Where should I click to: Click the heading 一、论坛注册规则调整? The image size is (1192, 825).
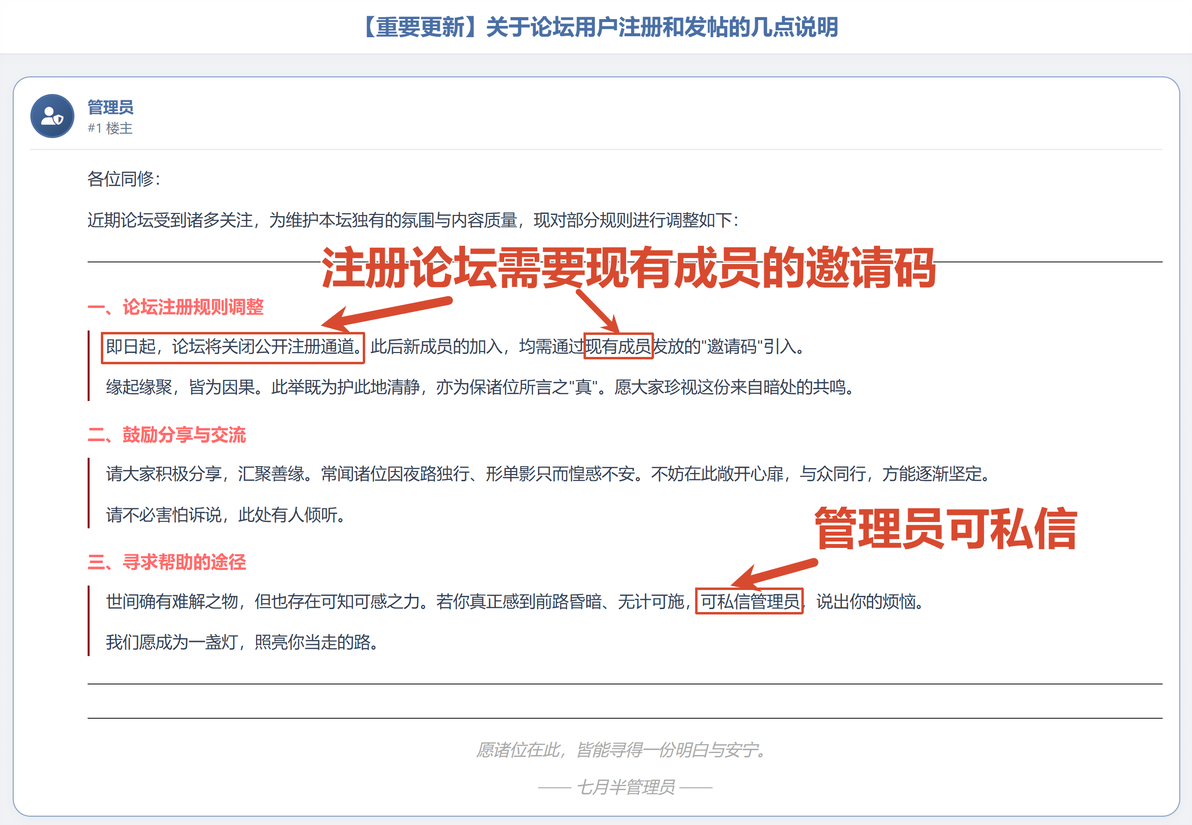tap(176, 307)
